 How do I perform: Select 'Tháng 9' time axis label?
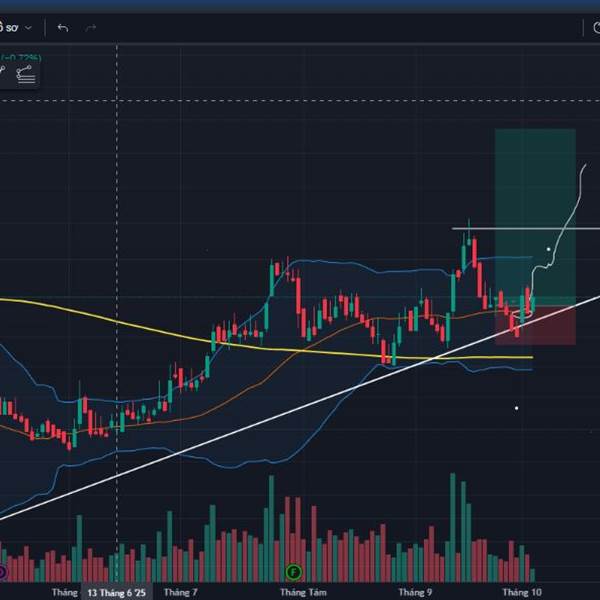point(415,592)
